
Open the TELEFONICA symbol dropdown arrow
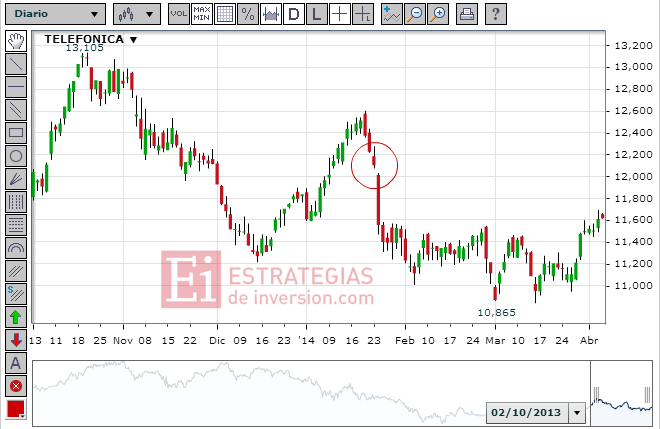click(133, 40)
